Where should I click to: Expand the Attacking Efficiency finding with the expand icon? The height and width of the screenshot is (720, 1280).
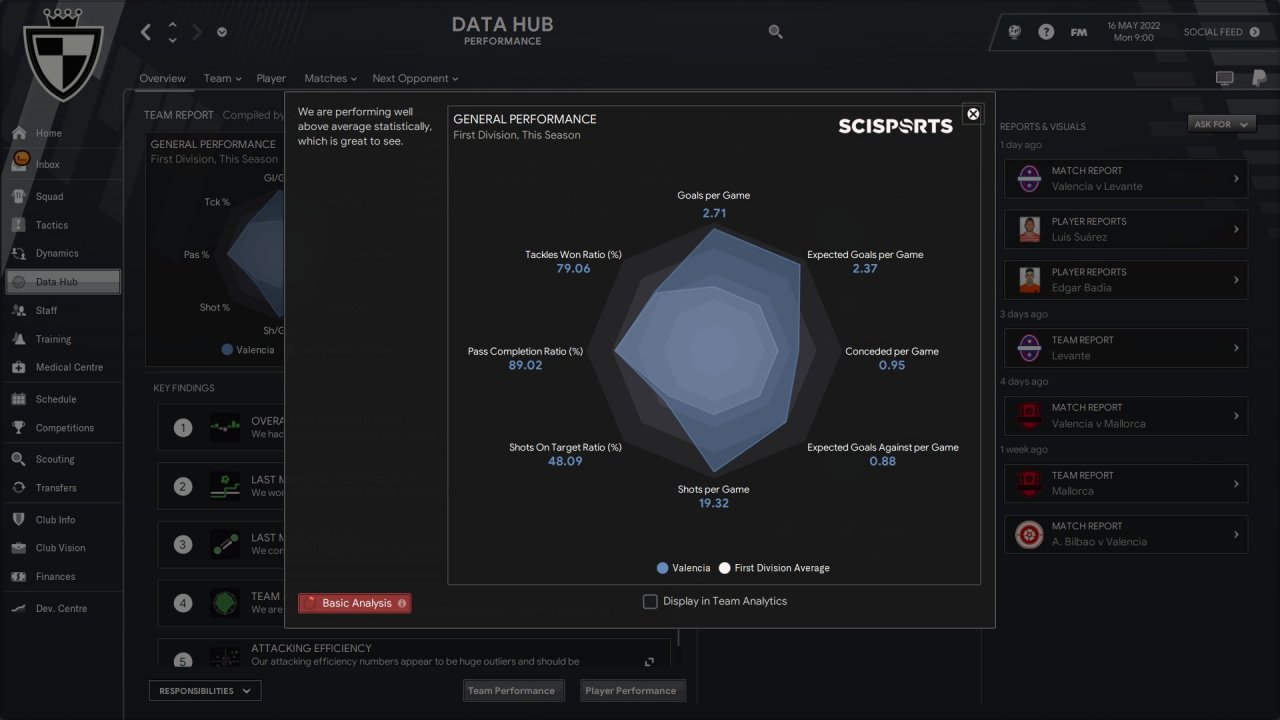(x=649, y=661)
